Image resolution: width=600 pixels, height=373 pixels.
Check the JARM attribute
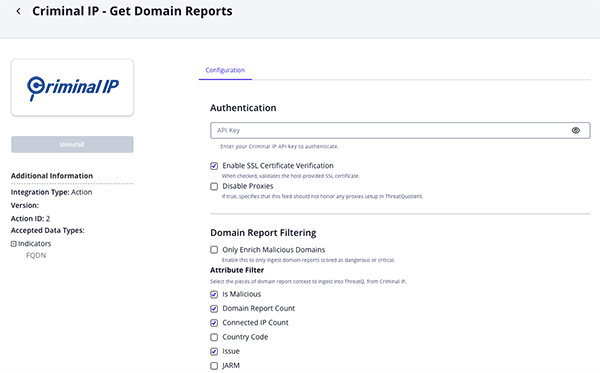click(x=214, y=366)
